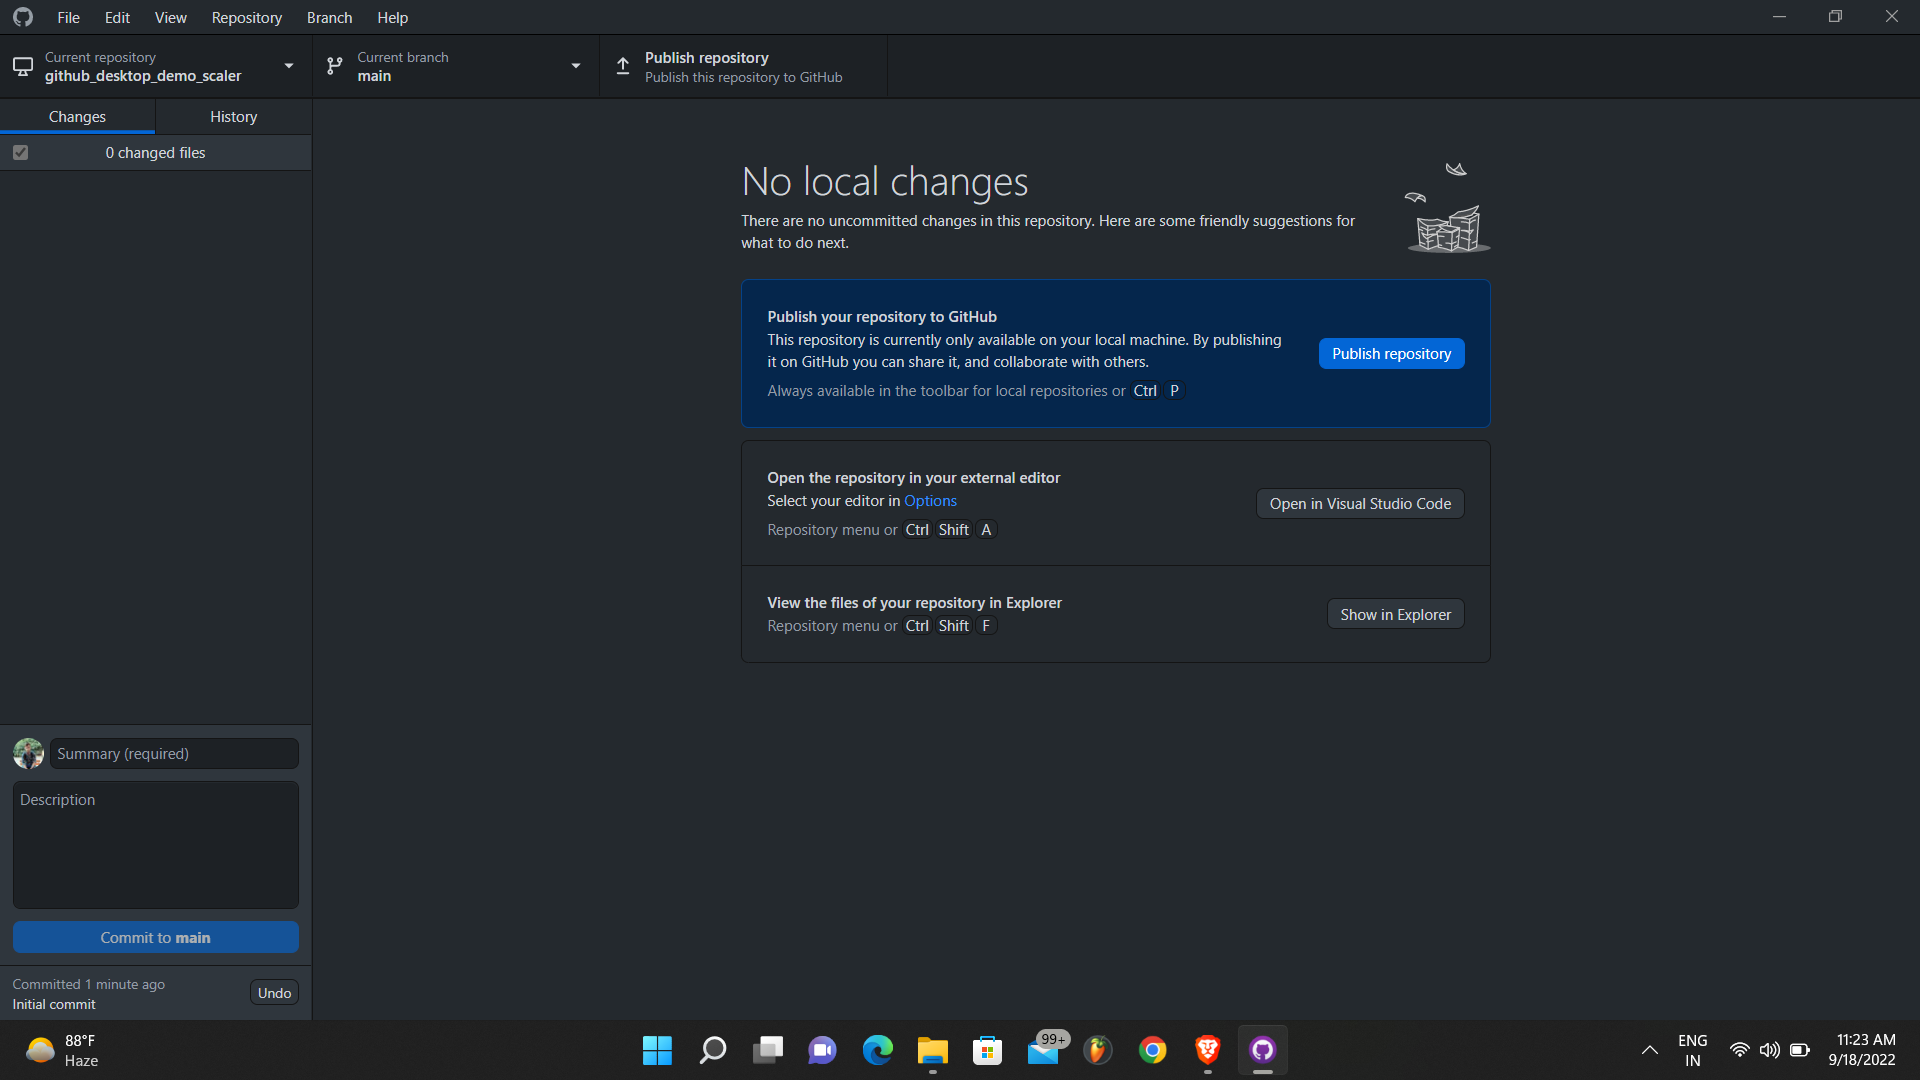The height and width of the screenshot is (1080, 1920).
Task: Open repository in Visual Studio Code
Action: 1358,503
